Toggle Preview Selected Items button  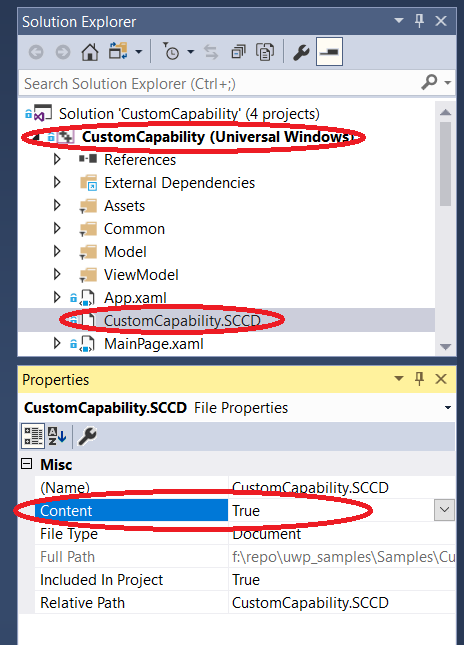[329, 51]
